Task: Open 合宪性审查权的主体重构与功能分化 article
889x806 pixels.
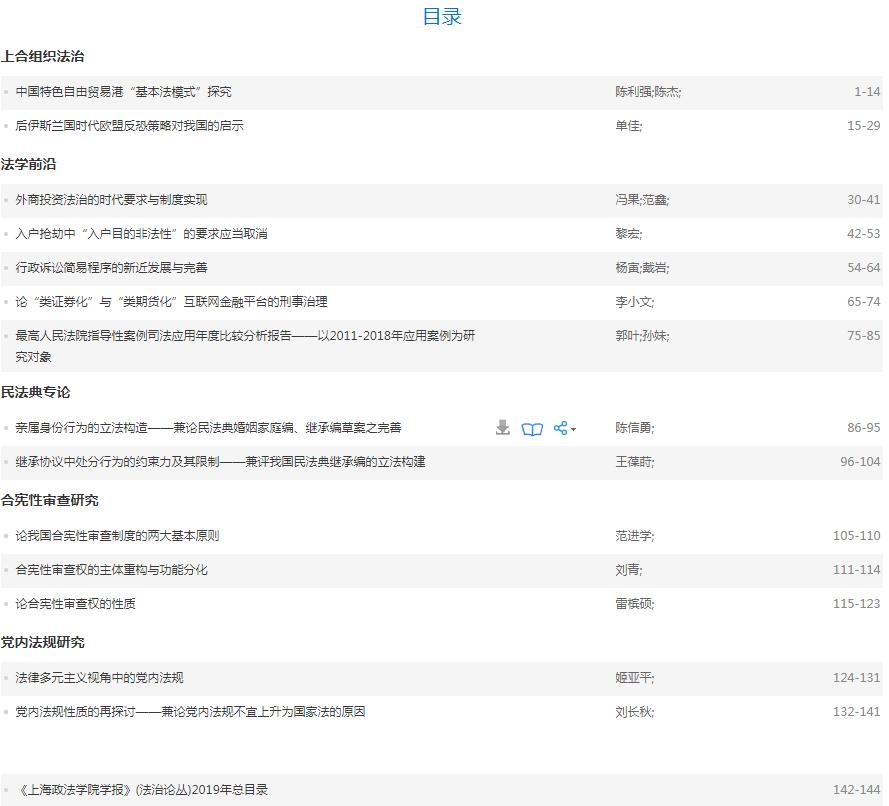Action: 111,570
